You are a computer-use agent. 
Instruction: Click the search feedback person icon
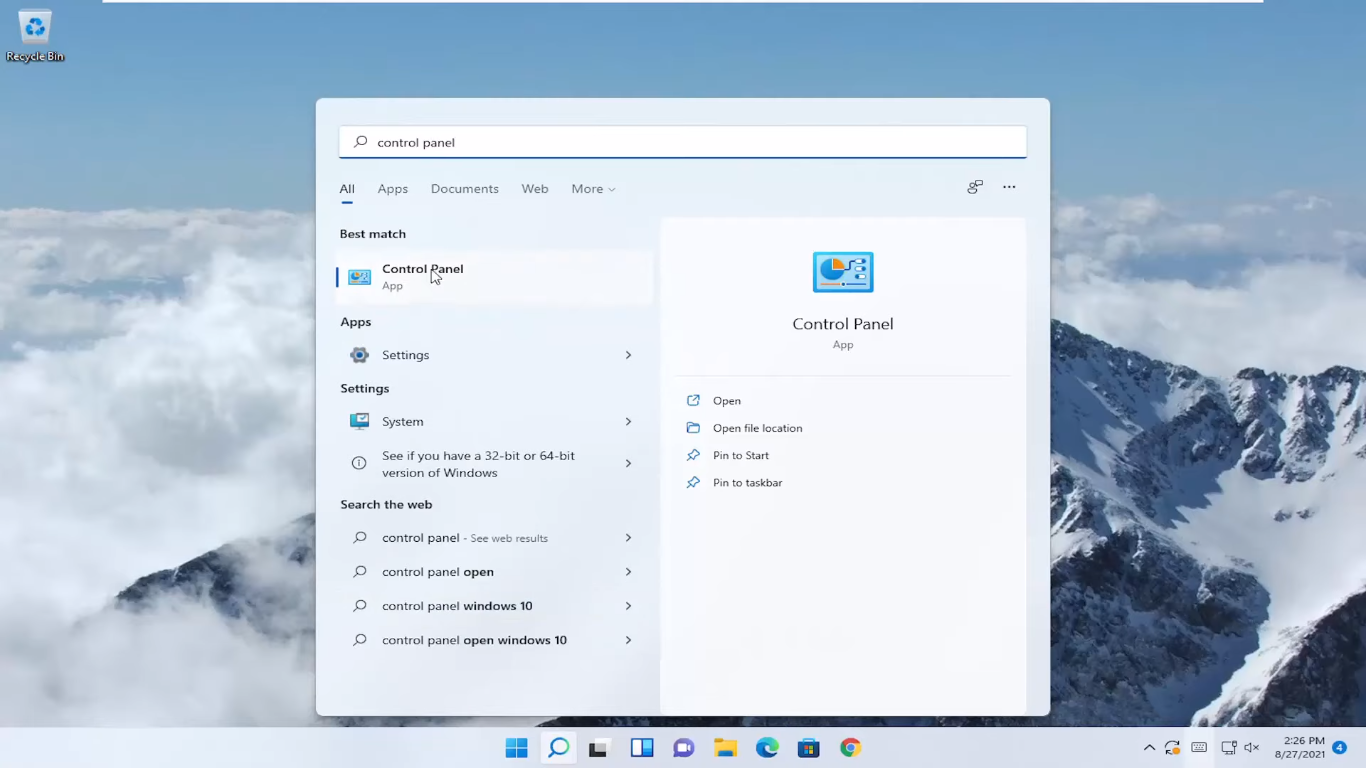click(x=975, y=187)
